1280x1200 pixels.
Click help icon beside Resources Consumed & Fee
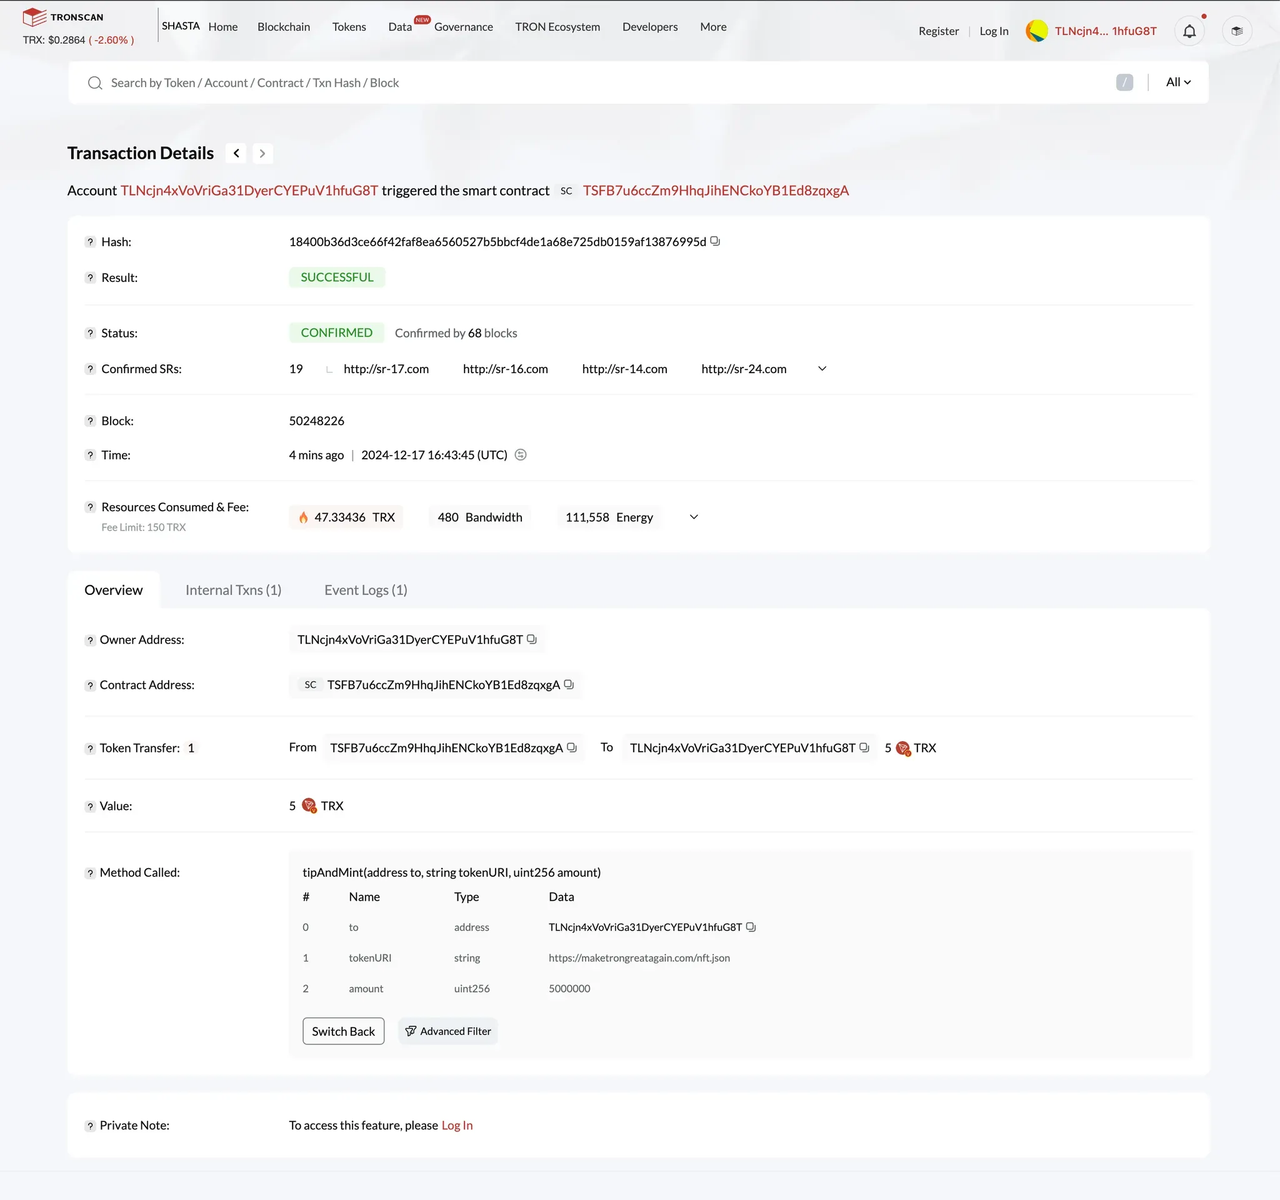pos(90,507)
